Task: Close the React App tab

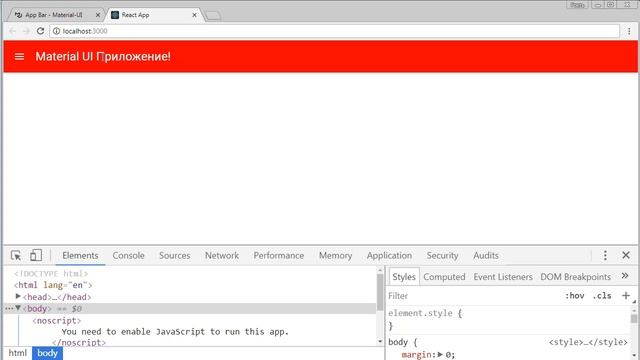Action: [194, 15]
